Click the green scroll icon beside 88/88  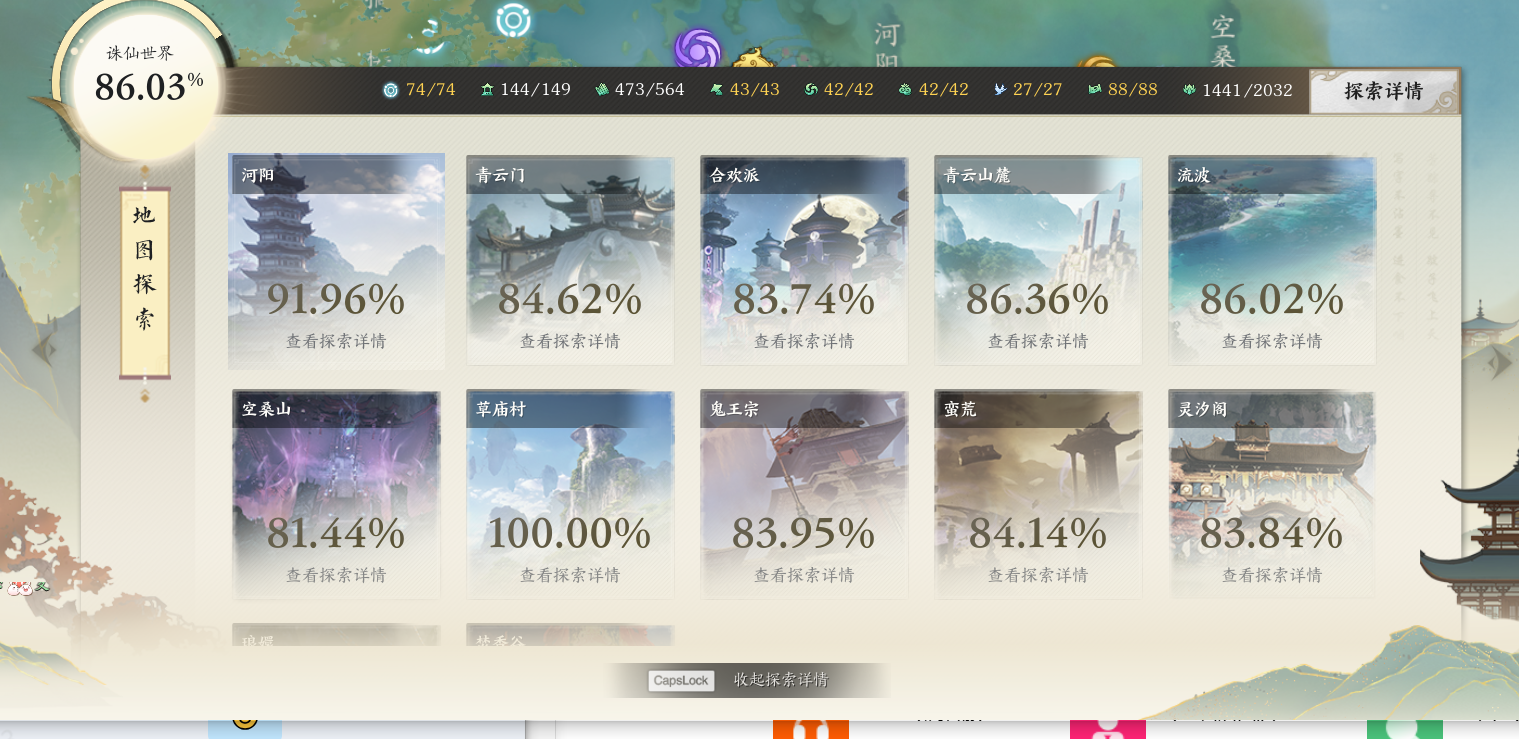point(1095,90)
